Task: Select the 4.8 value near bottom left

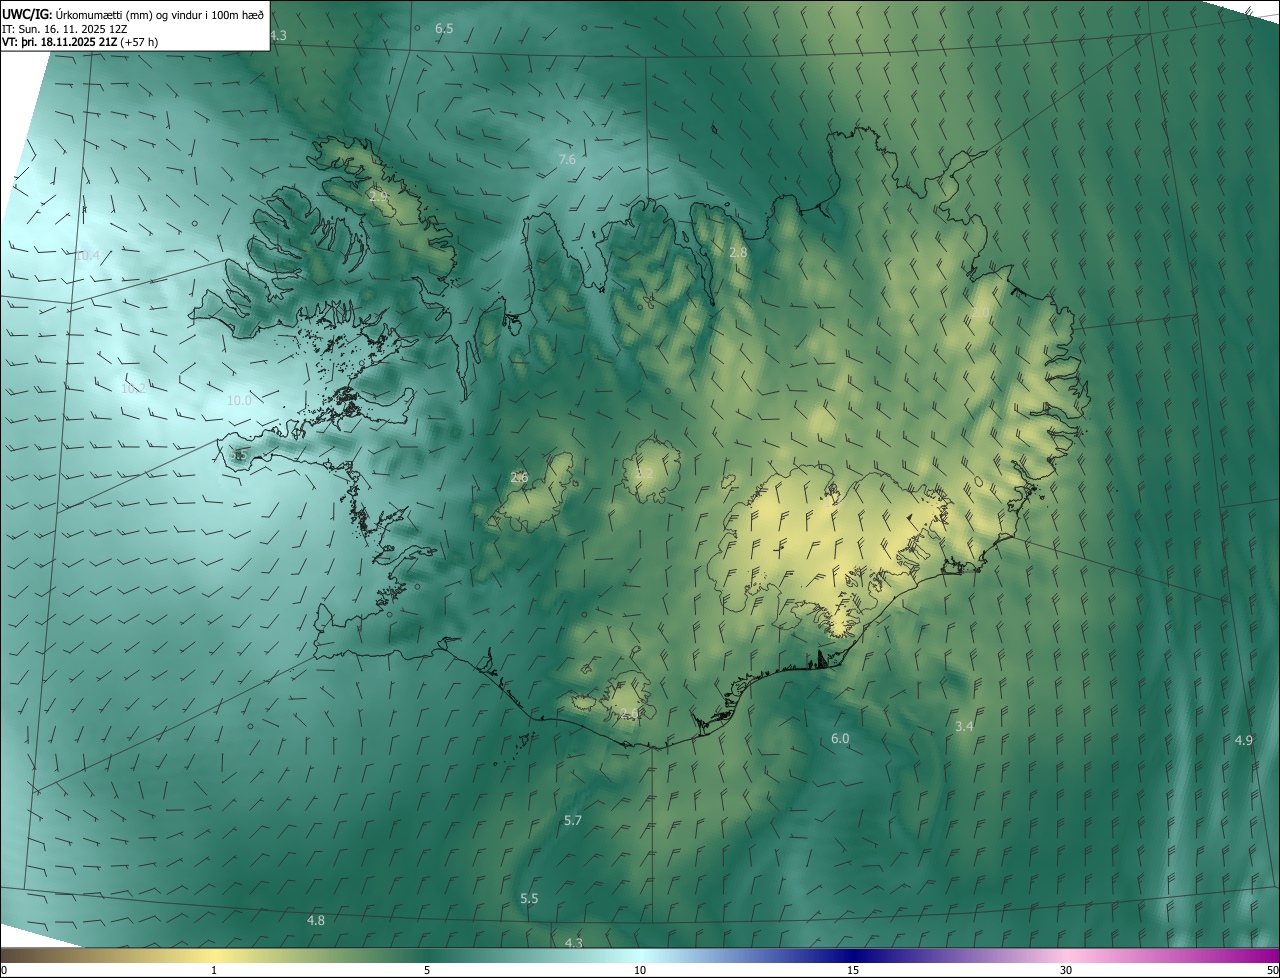Action: tap(315, 920)
